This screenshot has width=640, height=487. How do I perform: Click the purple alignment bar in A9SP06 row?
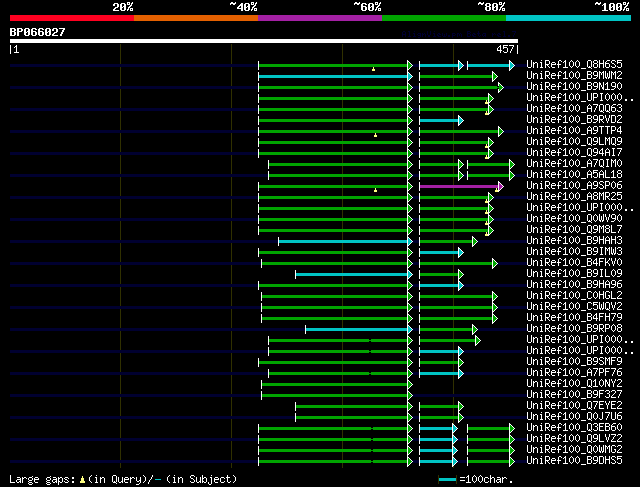461,187
